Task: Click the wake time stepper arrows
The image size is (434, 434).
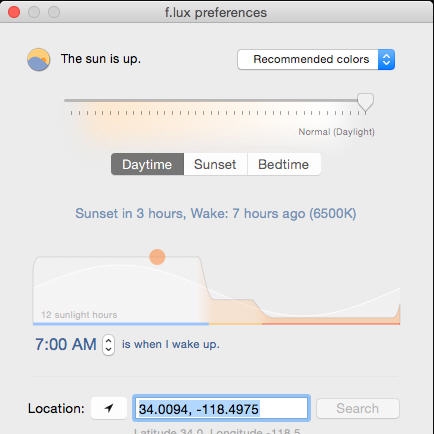Action: (108, 345)
